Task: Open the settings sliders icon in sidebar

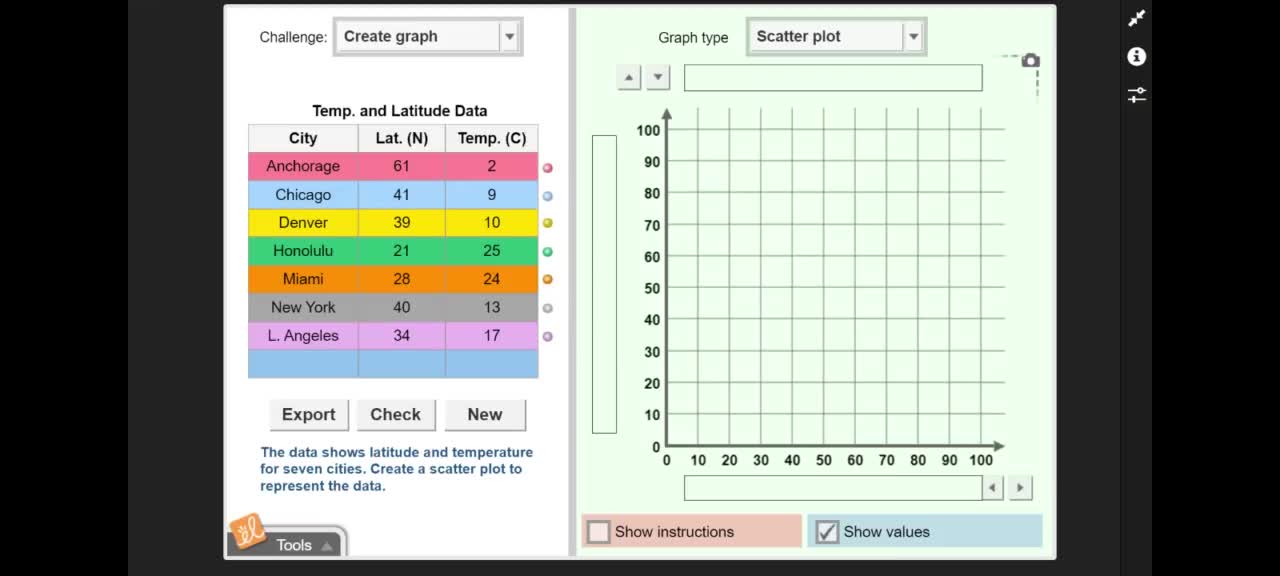Action: point(1136,95)
